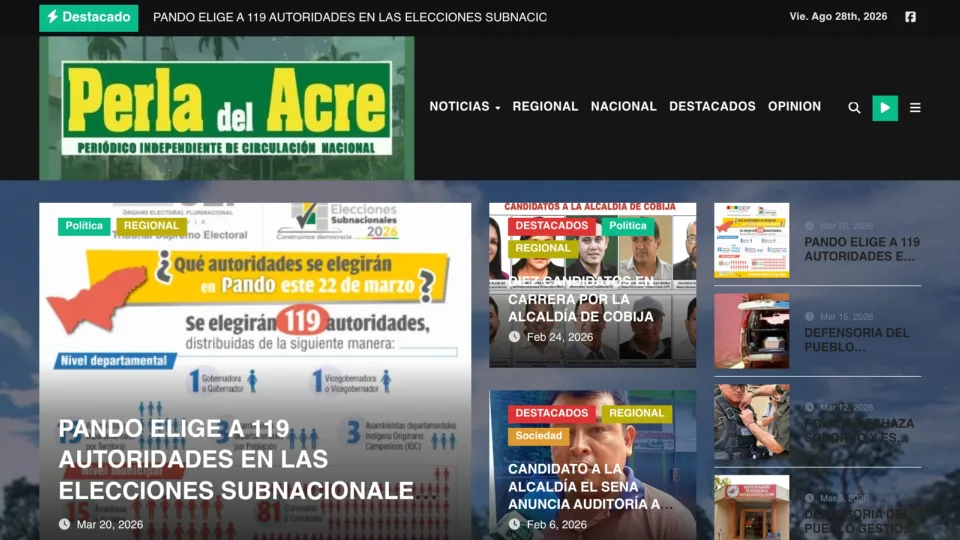This screenshot has width=960, height=540.
Task: Open sidebar thumbnail of building entrance
Action: [751, 508]
